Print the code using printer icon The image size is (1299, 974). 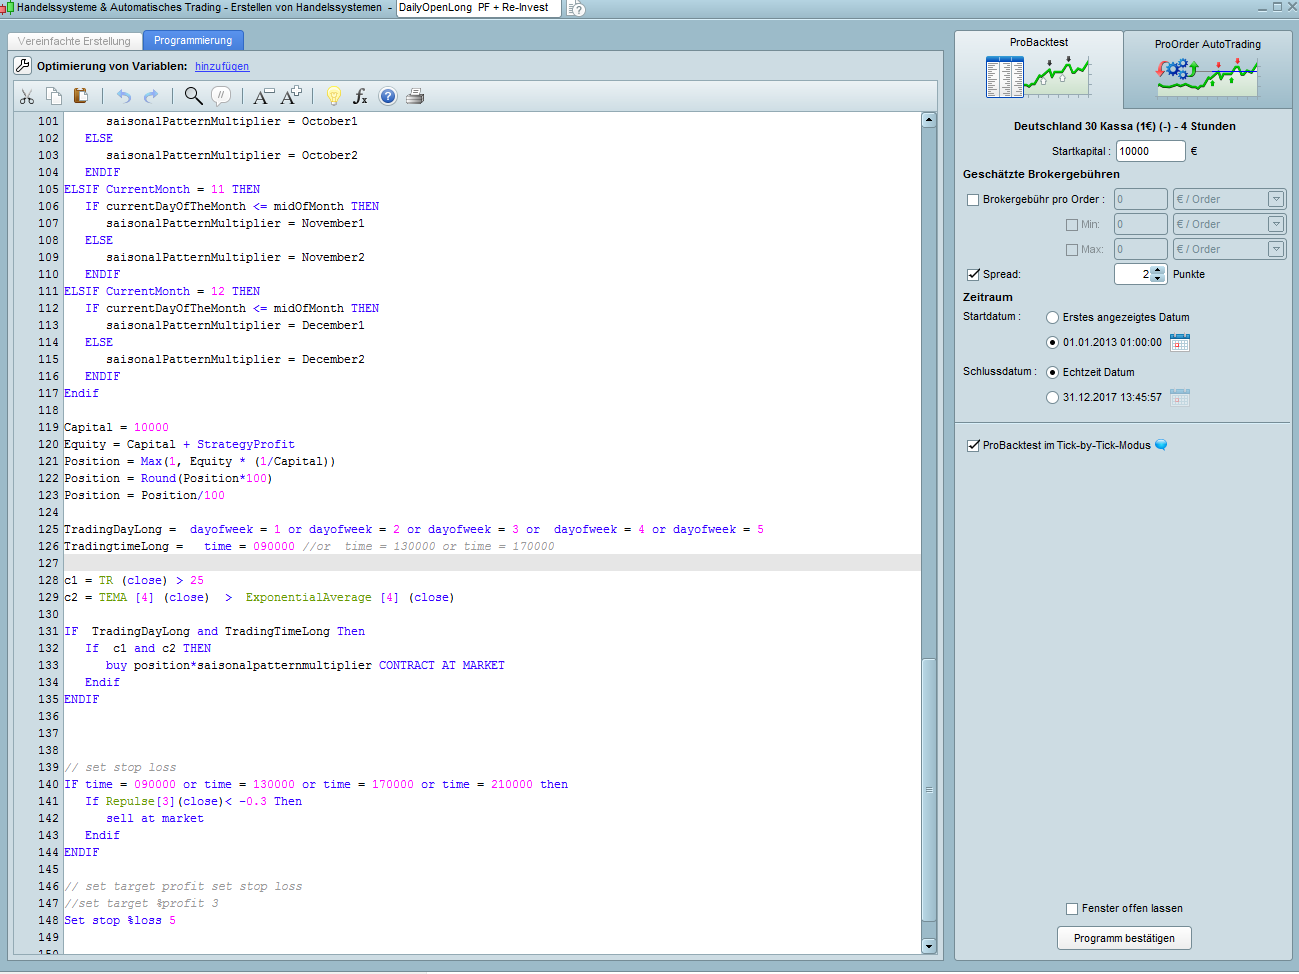pos(415,96)
